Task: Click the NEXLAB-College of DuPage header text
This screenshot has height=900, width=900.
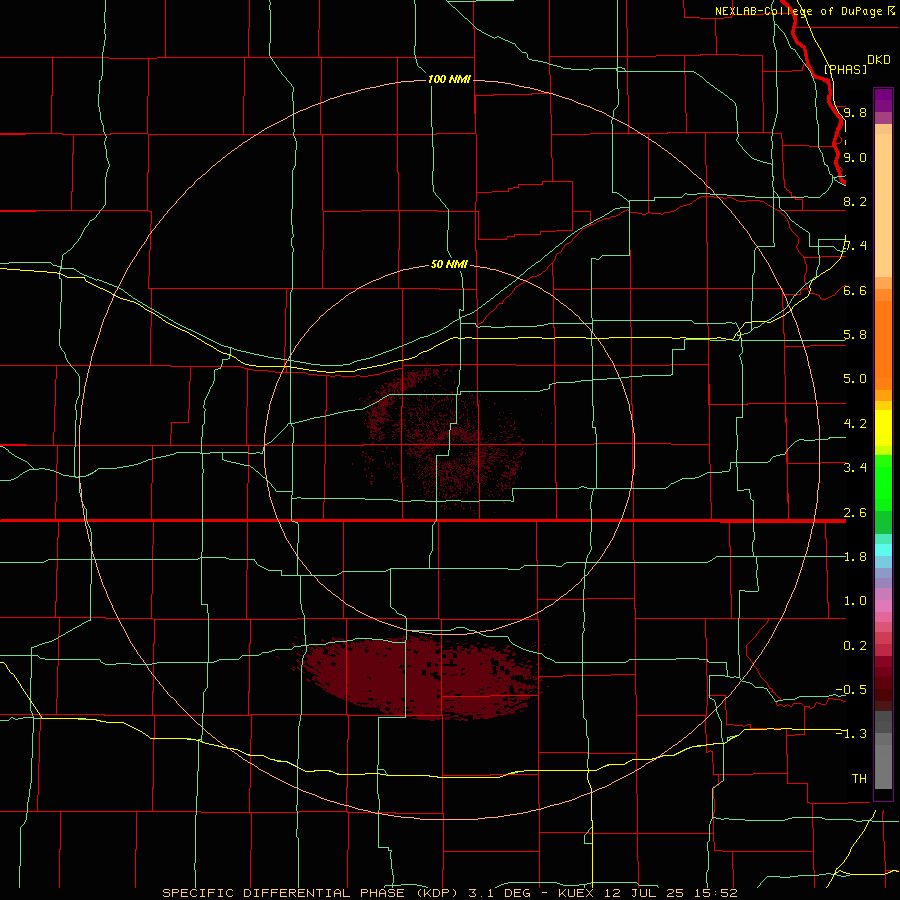Action: (798, 11)
